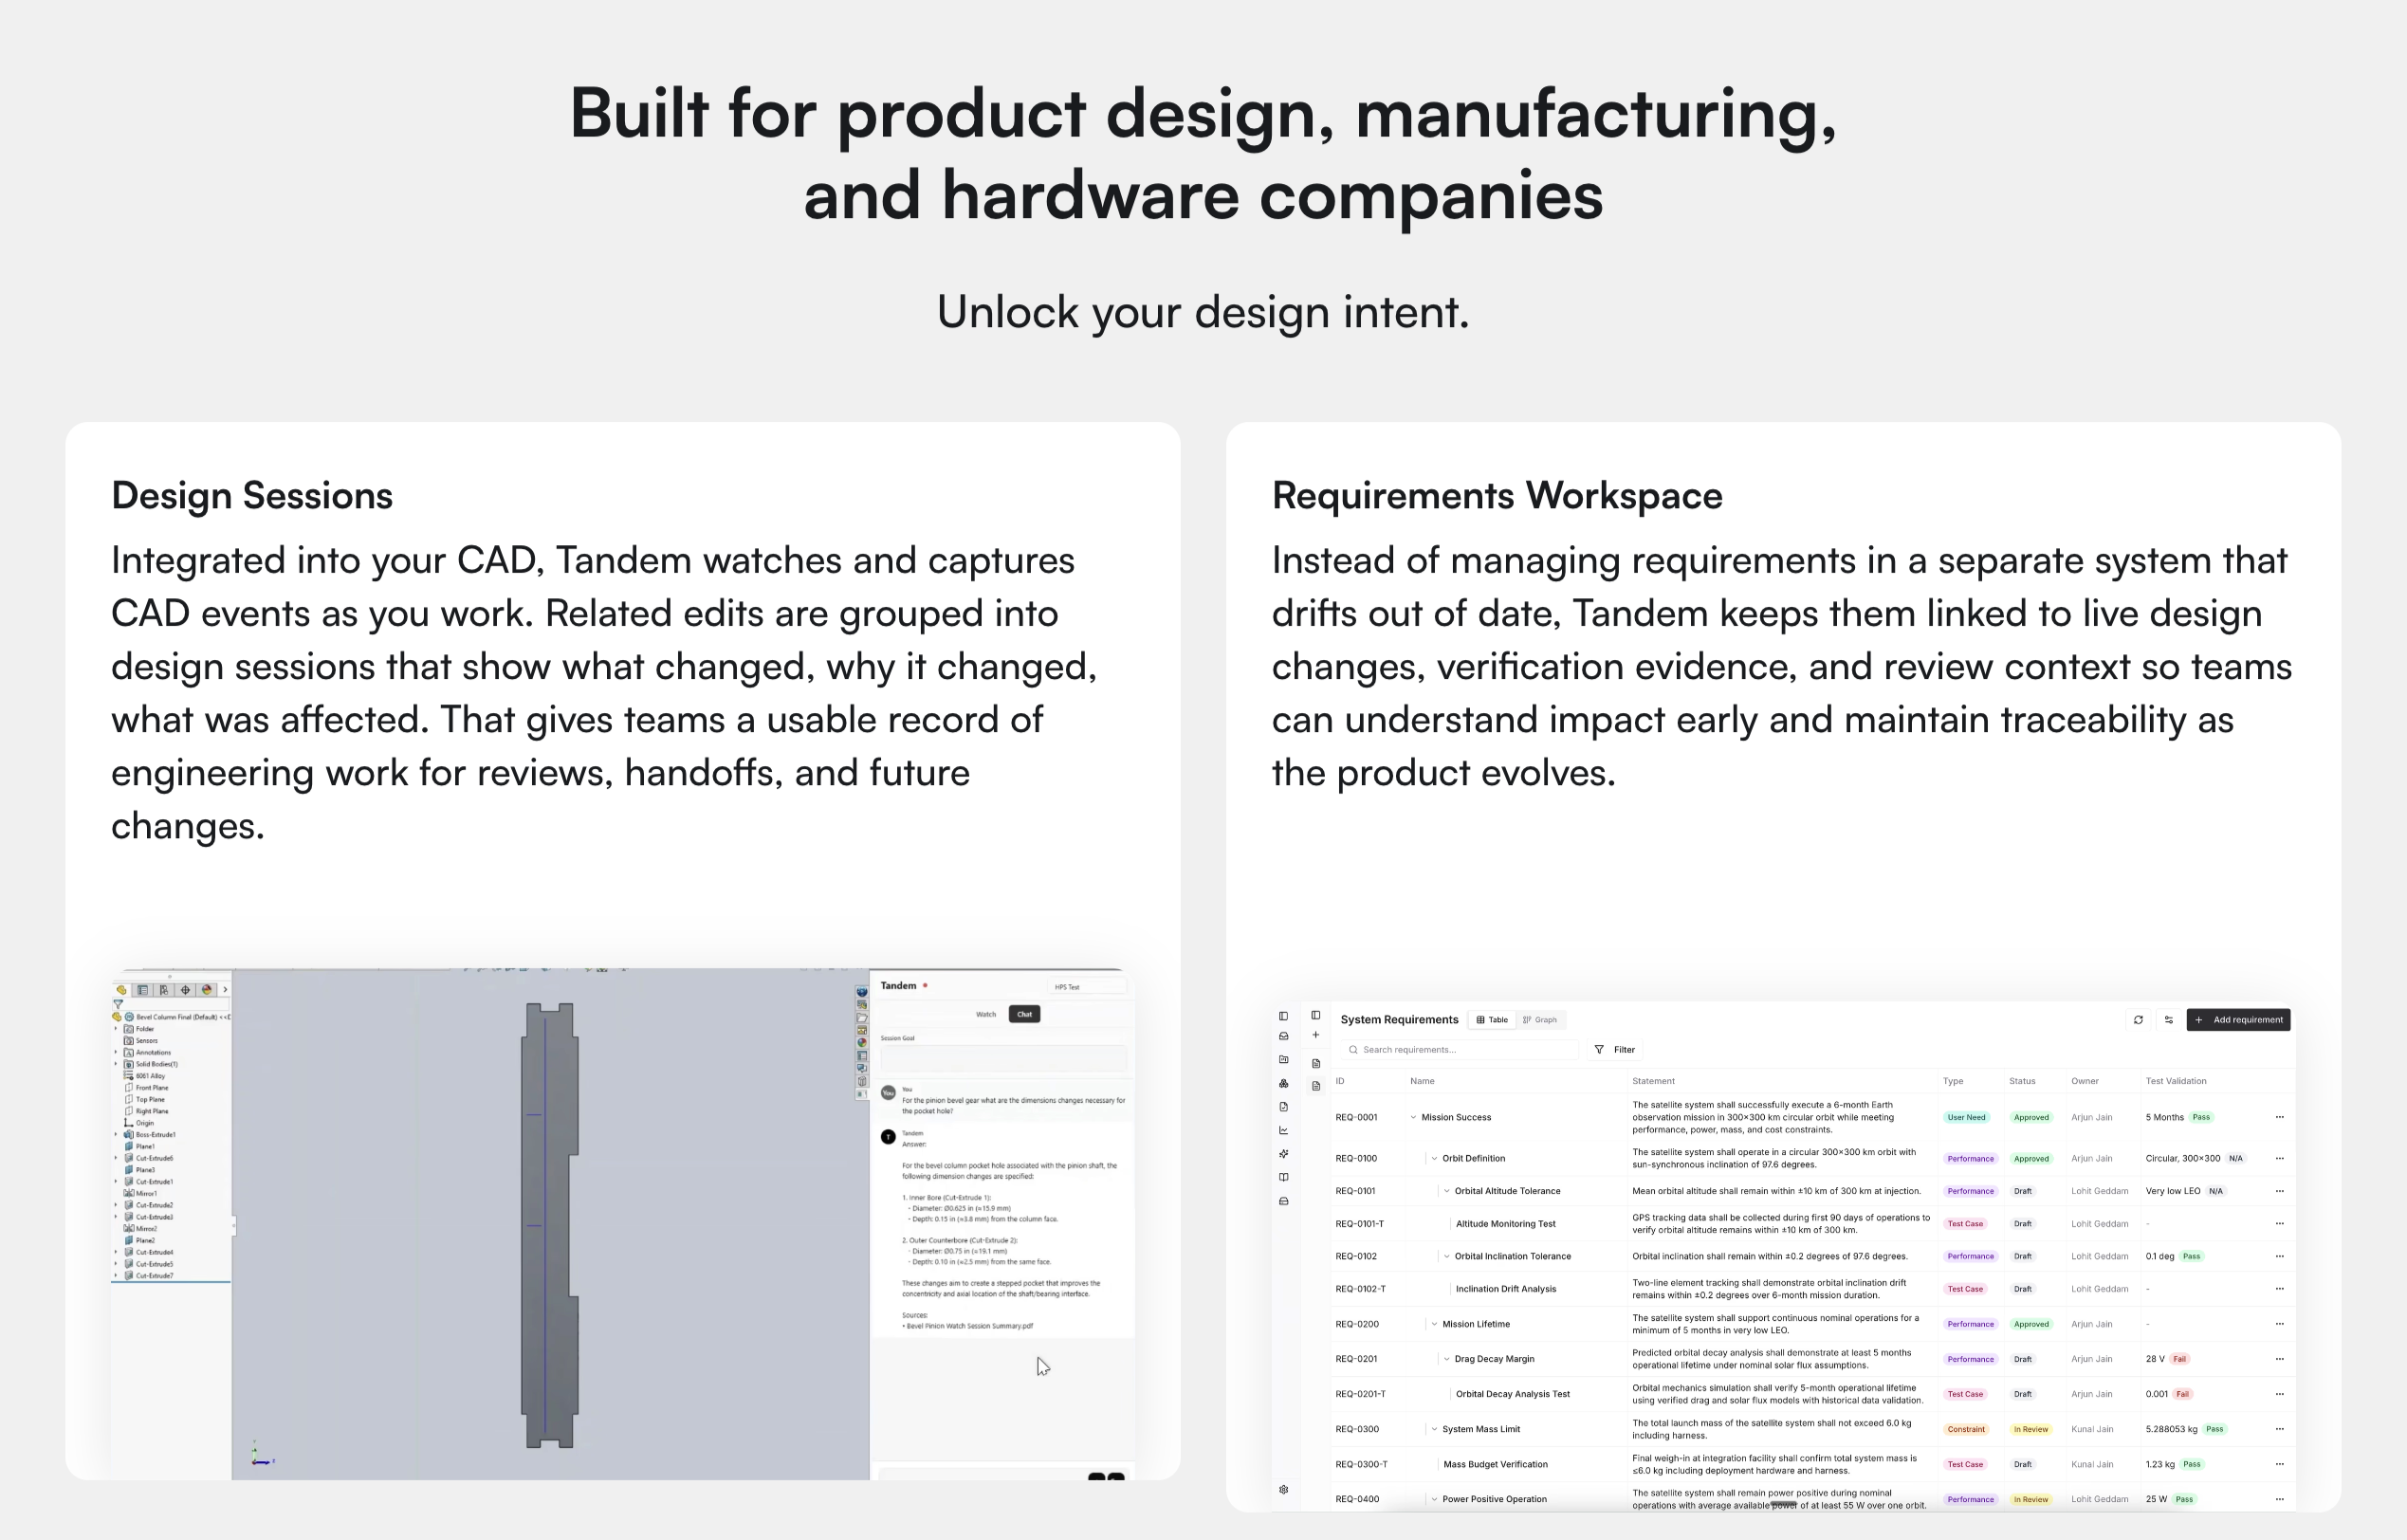Click the plus icon in the secondary sidebar
The image size is (2407, 1540).
click(x=1316, y=1036)
